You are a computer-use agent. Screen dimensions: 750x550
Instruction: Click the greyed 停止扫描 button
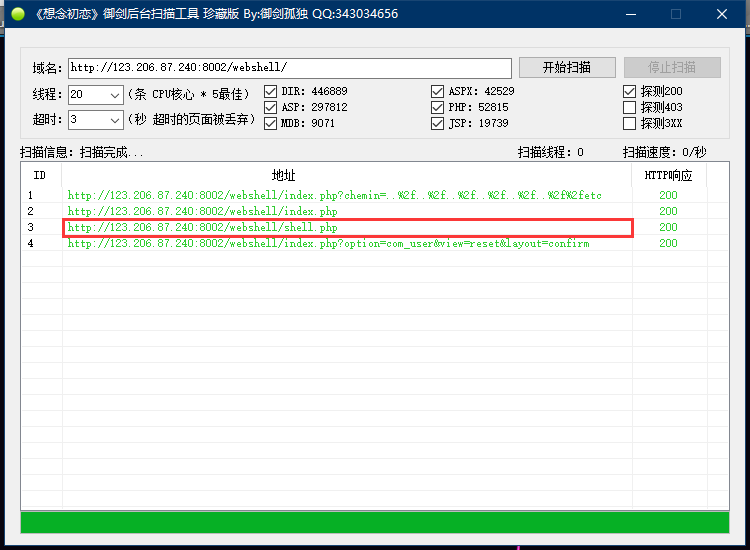tap(672, 67)
